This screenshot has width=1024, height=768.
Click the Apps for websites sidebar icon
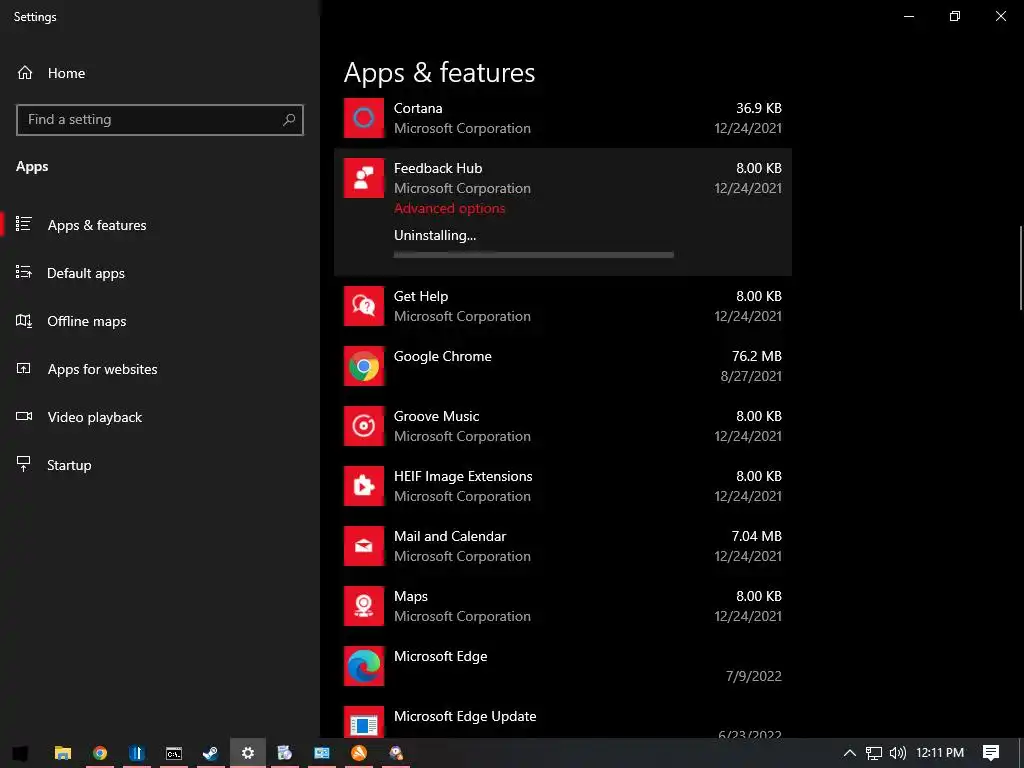(x=24, y=368)
